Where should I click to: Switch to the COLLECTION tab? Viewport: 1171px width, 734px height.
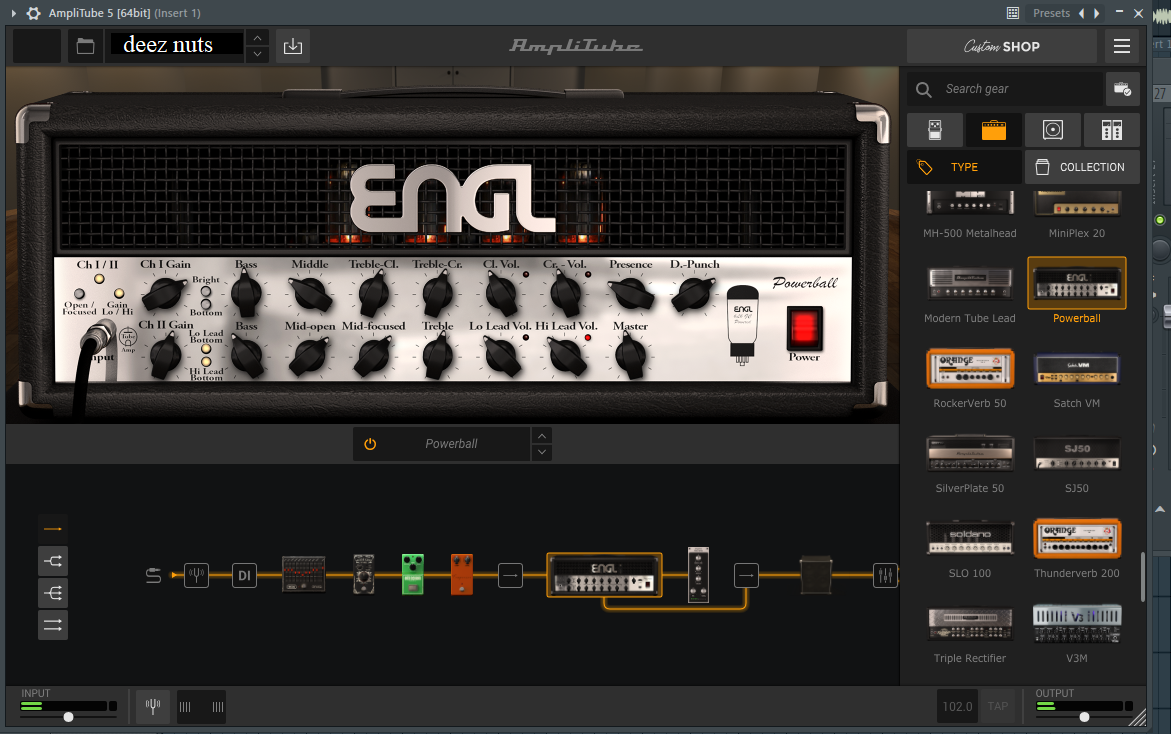[1082, 167]
